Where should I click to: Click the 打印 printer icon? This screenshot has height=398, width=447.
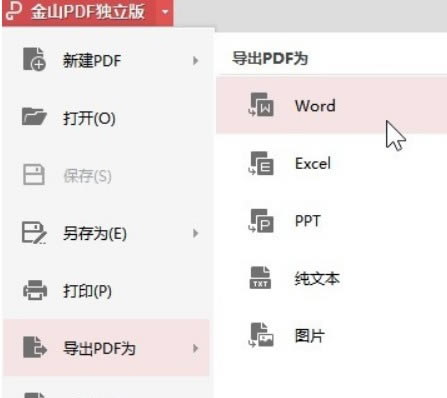[x=35, y=290]
